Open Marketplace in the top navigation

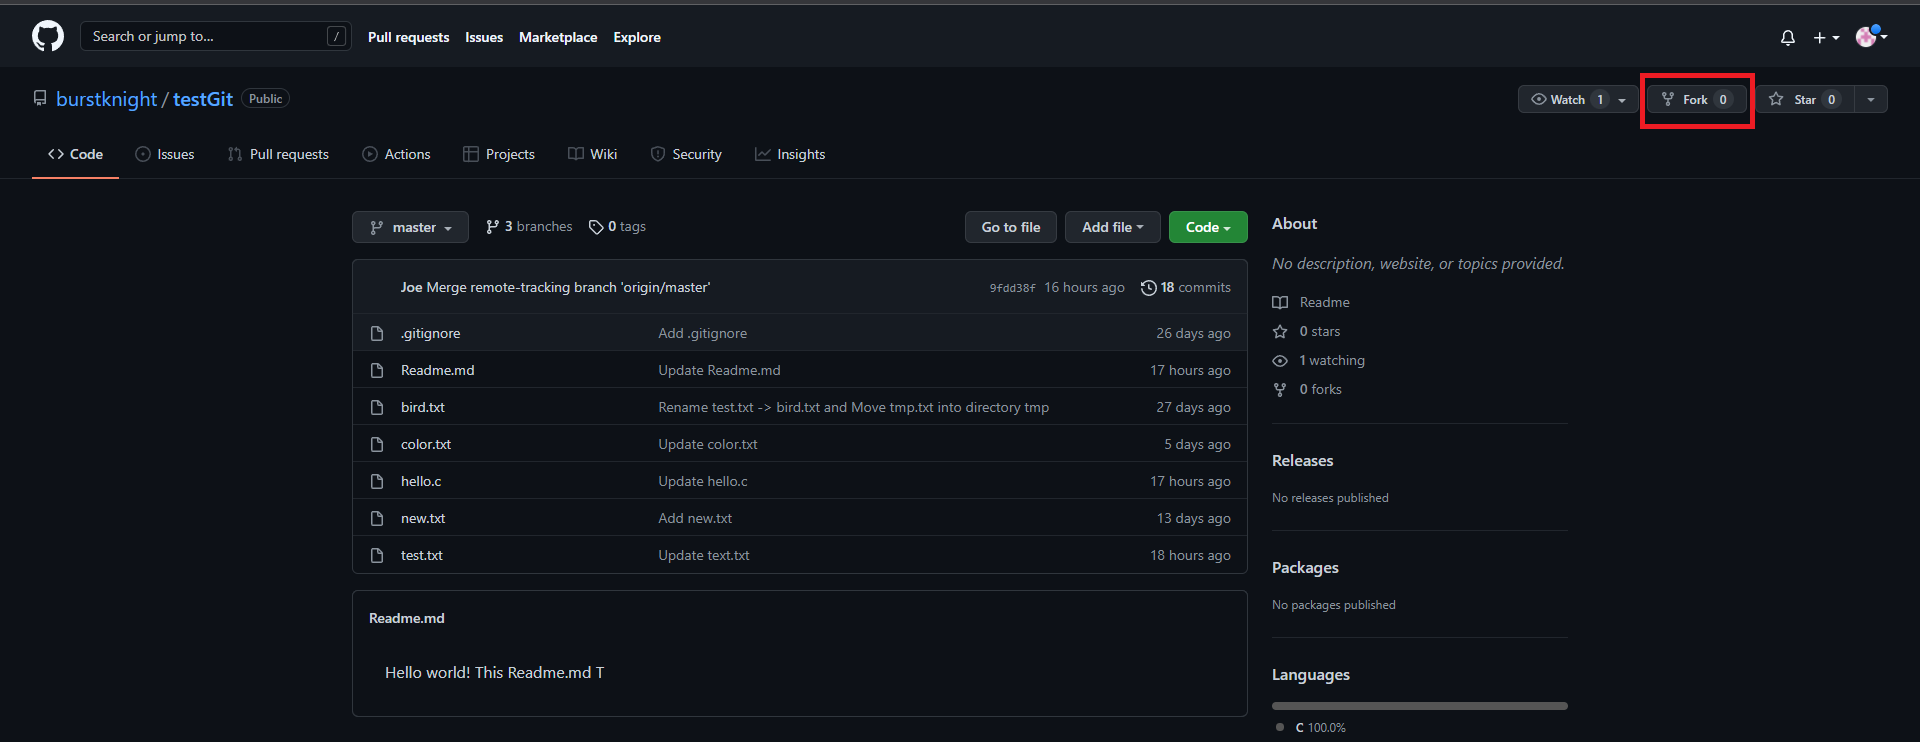tap(558, 37)
